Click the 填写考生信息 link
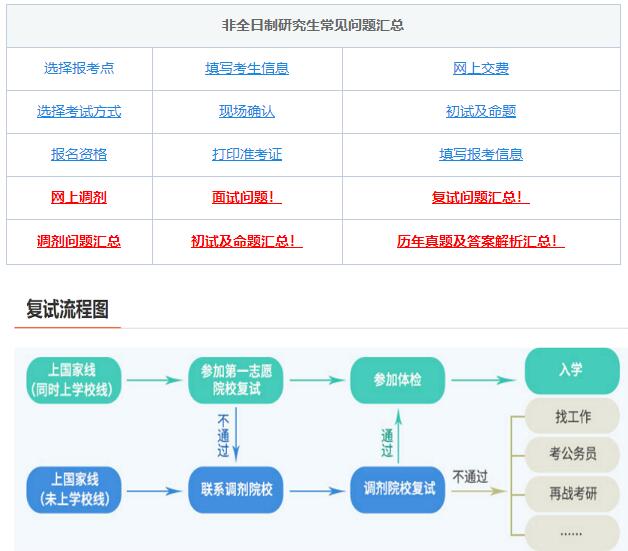This screenshot has width=628, height=551. click(x=247, y=68)
